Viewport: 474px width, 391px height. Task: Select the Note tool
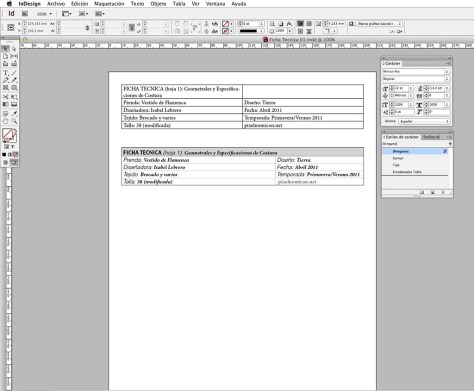(6, 114)
